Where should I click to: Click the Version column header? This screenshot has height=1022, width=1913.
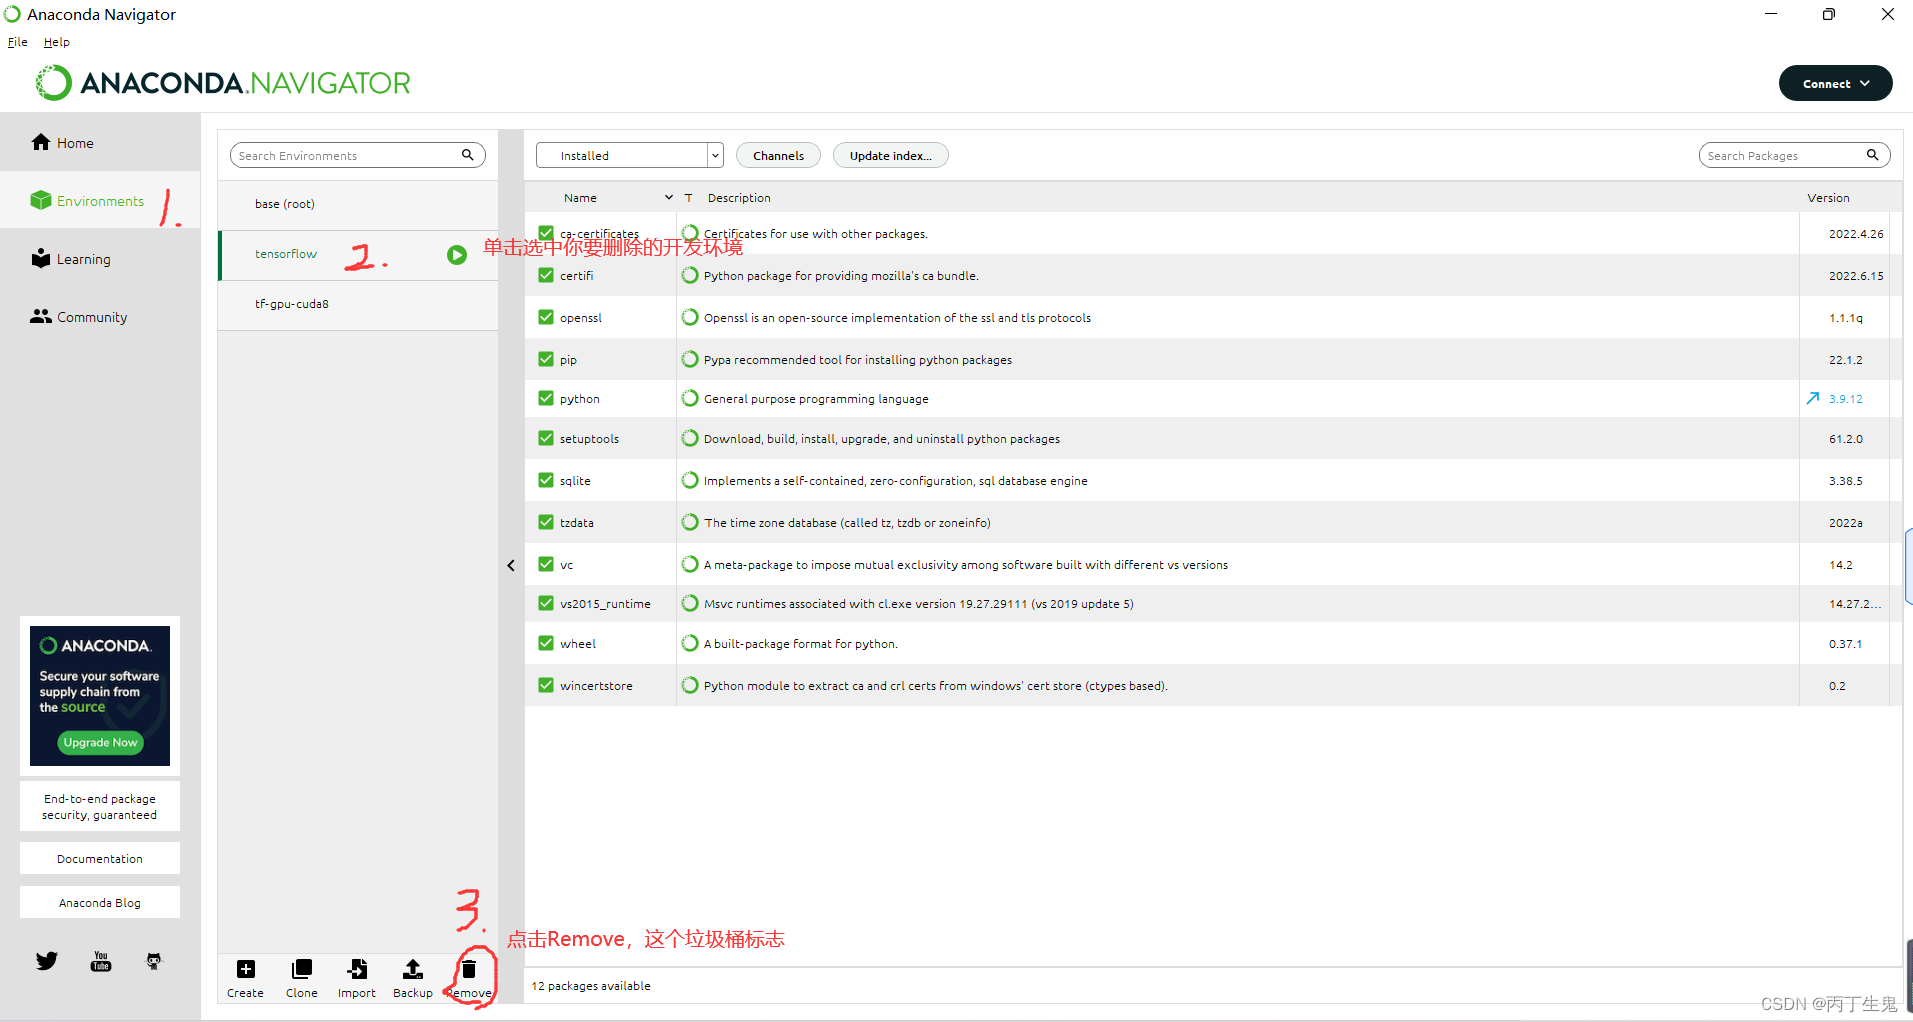(1828, 198)
